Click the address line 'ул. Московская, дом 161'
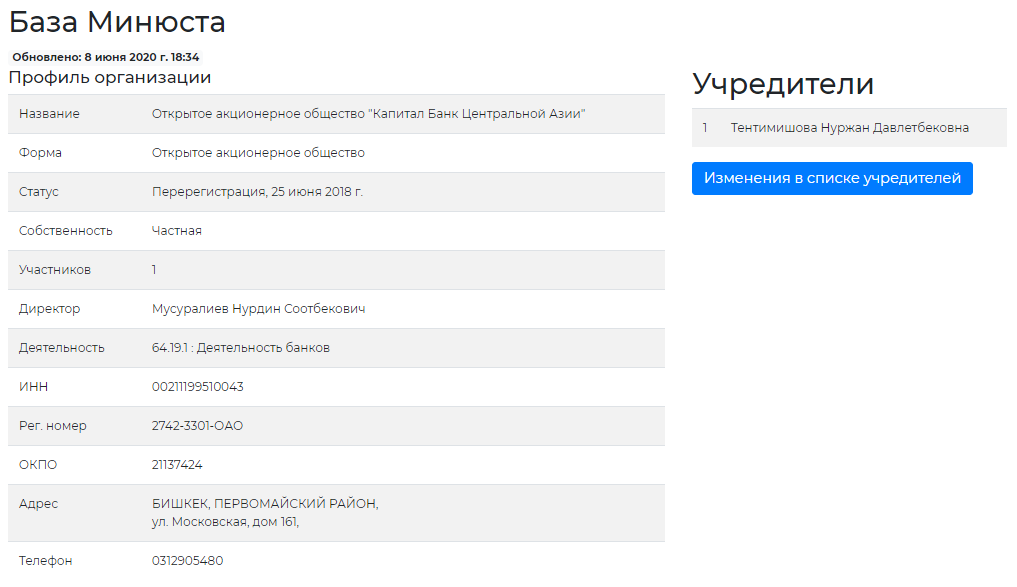This screenshot has width=1017, height=587. point(225,521)
